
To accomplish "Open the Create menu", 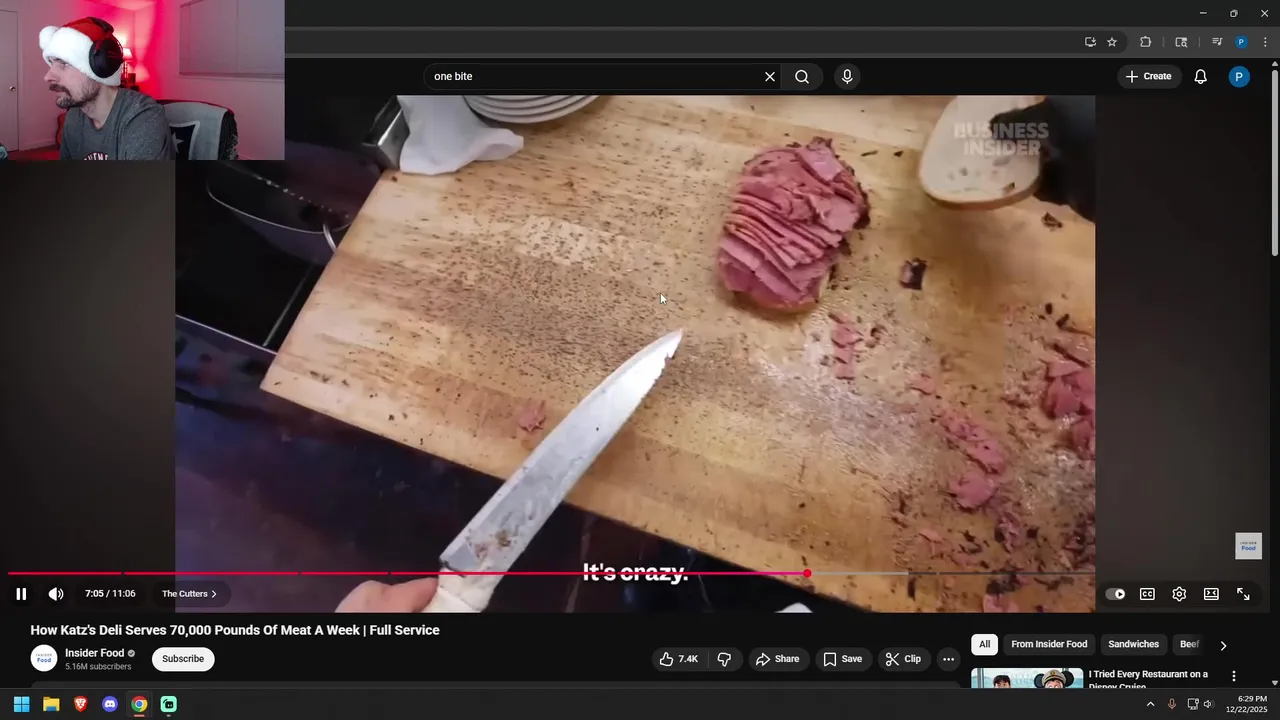I will (1149, 77).
